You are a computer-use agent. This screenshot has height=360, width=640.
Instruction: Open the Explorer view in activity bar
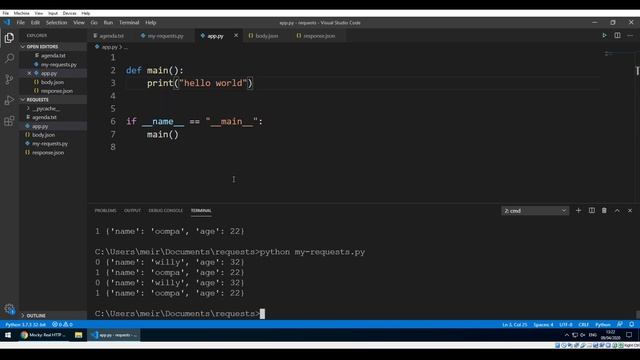pos(9,38)
